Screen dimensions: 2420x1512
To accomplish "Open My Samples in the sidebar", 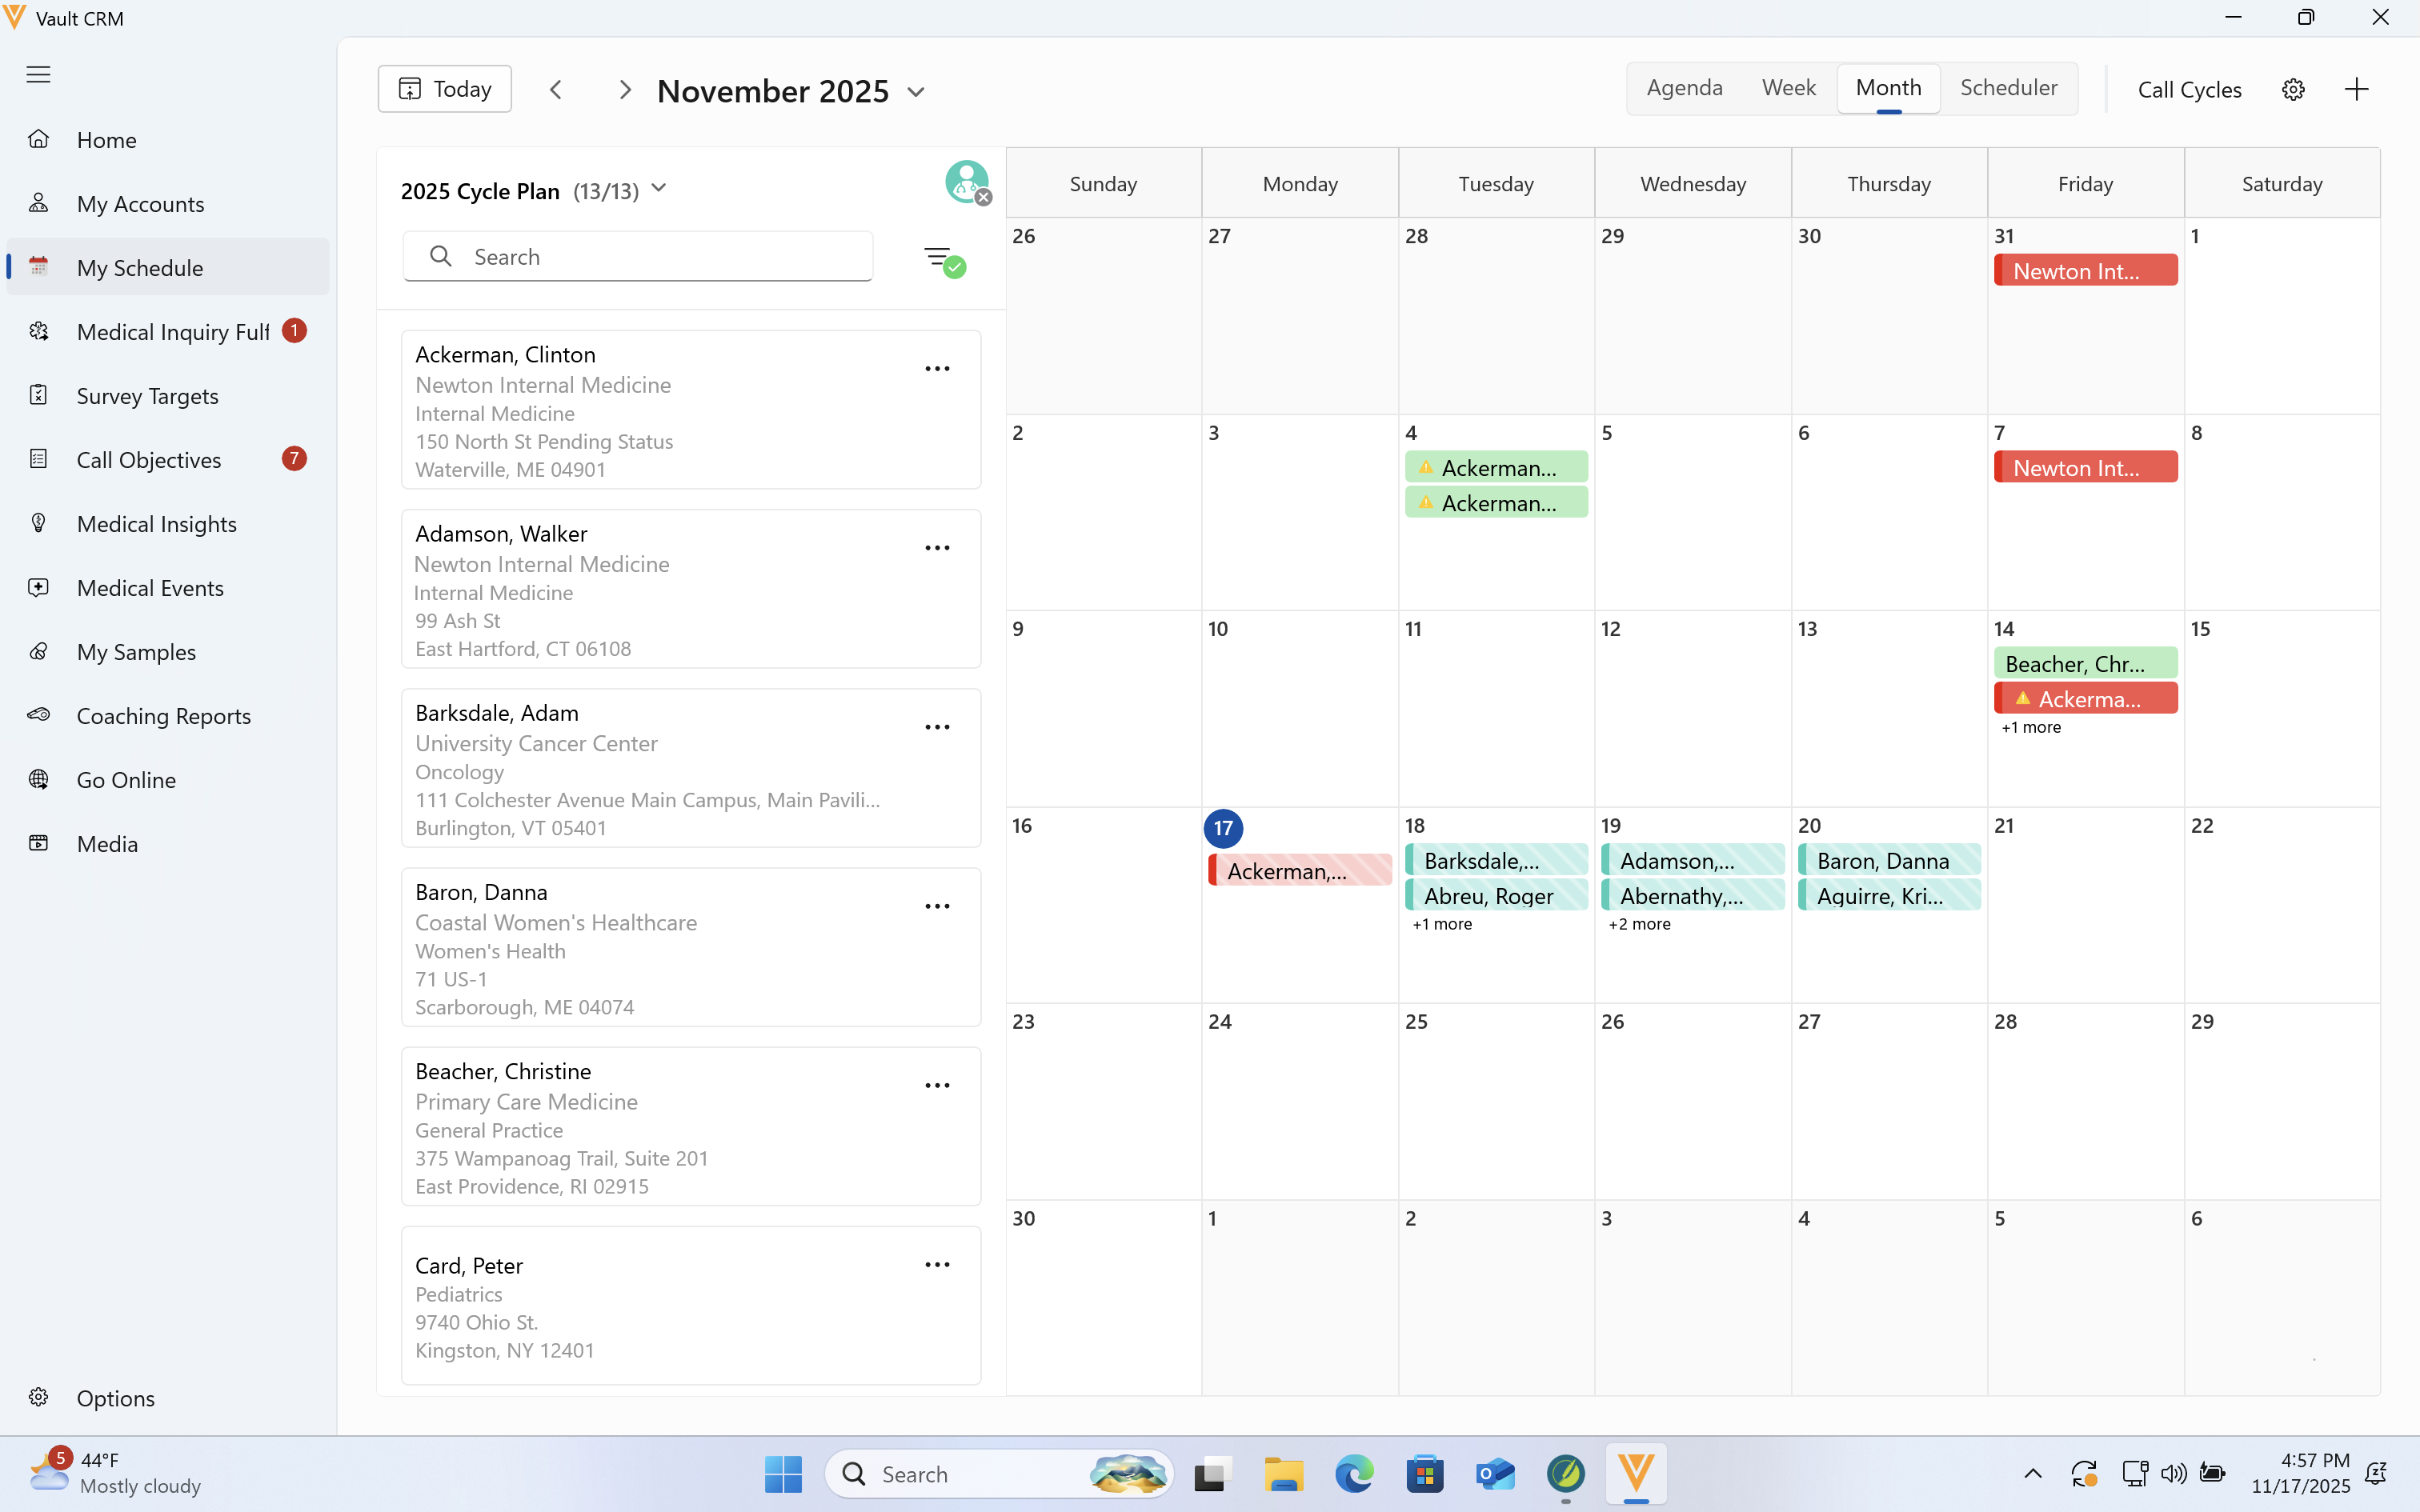I will pos(136,652).
